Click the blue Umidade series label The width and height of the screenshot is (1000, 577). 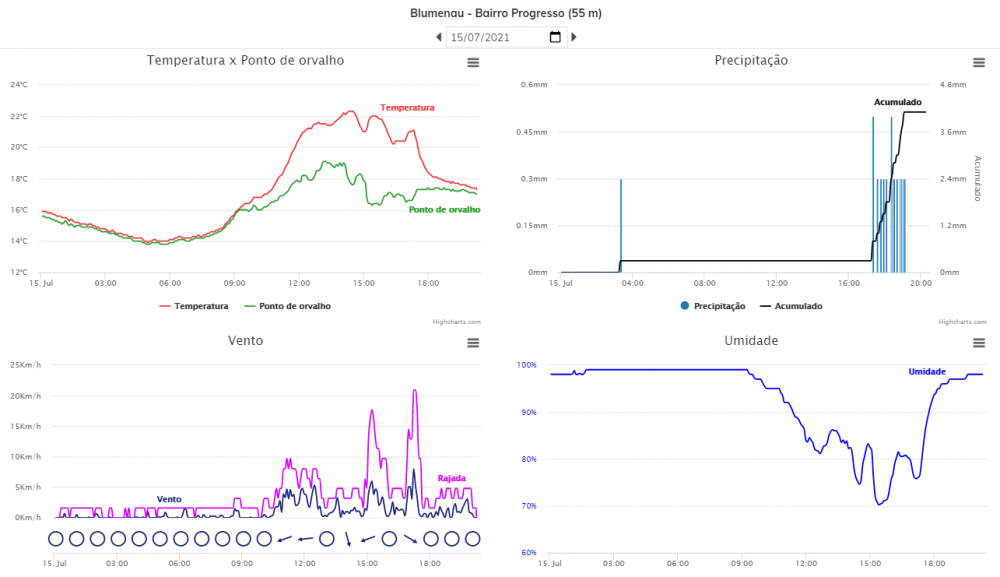927,372
